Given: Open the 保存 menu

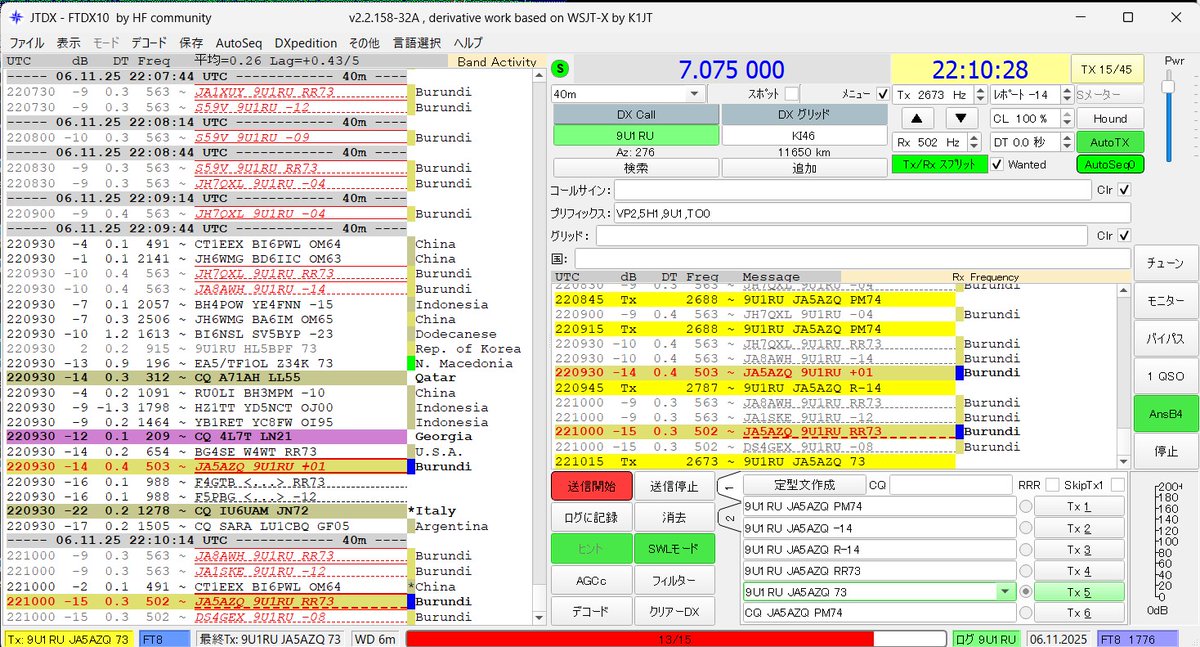Looking at the screenshot, I should 191,43.
